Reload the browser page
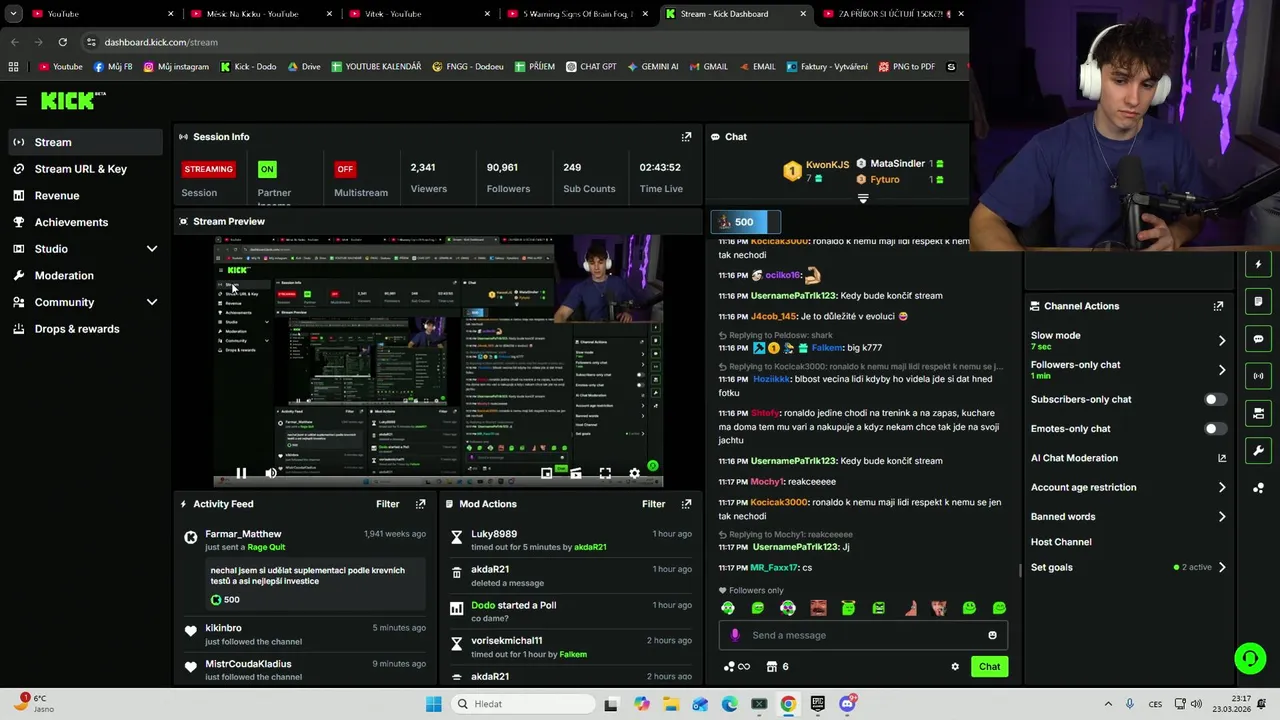The height and width of the screenshot is (720, 1280). (62, 42)
